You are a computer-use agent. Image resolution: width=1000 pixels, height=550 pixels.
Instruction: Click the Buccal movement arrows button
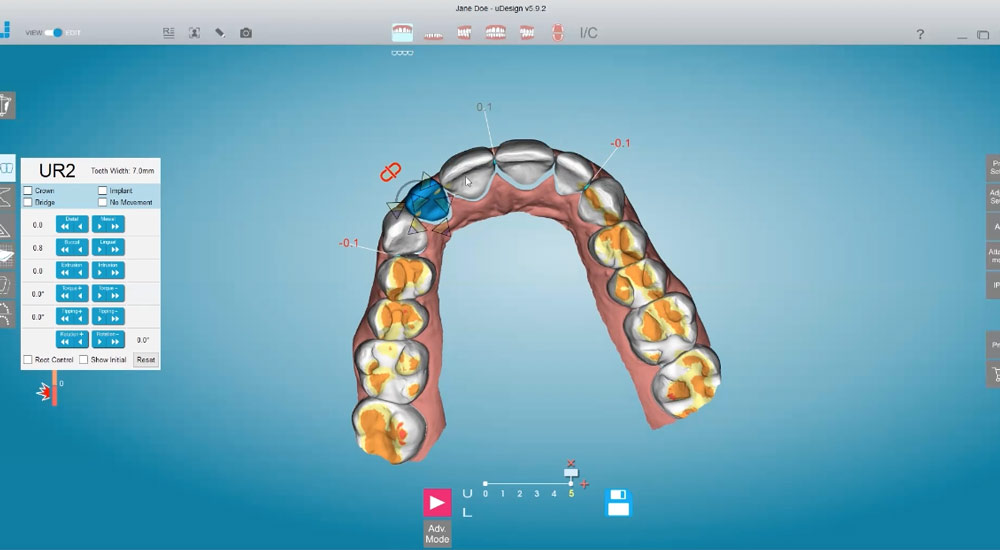72,247
